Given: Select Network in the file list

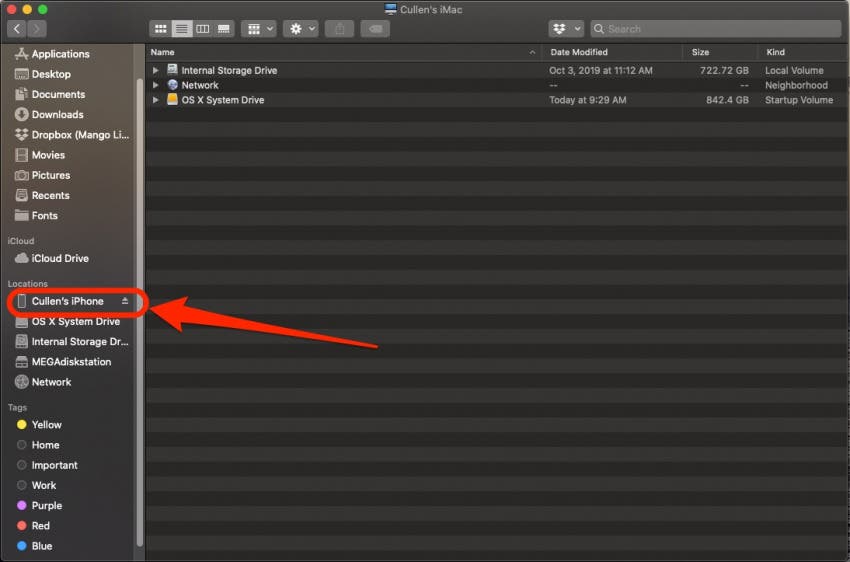Looking at the screenshot, I should pos(199,85).
